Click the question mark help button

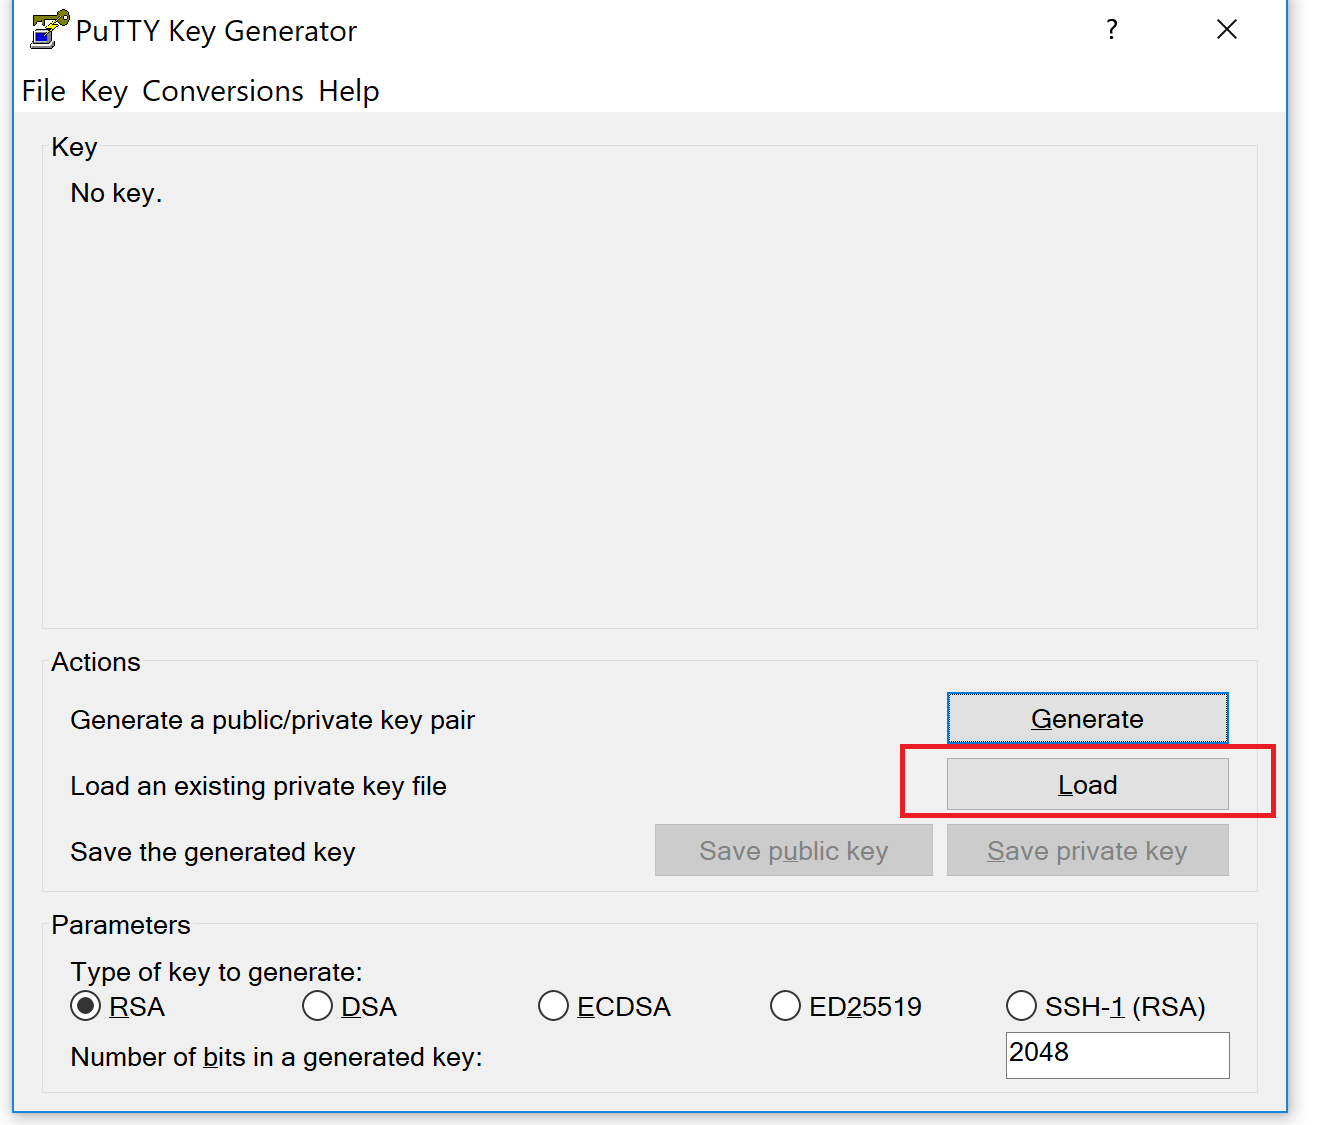1112,30
